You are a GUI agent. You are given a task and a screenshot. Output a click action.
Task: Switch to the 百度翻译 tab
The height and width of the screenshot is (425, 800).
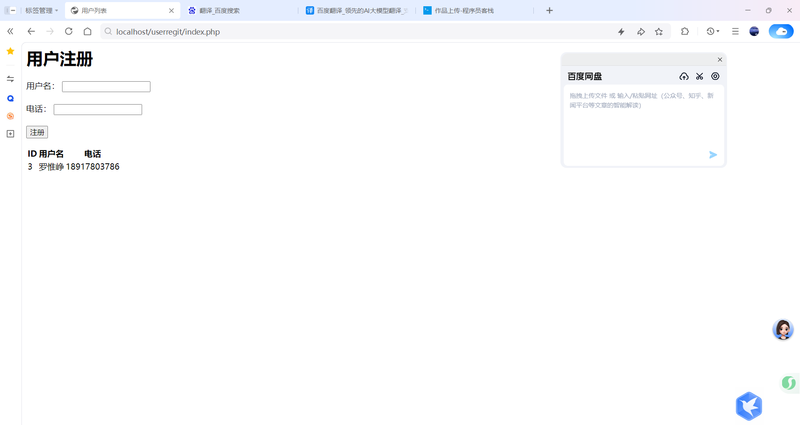356,10
